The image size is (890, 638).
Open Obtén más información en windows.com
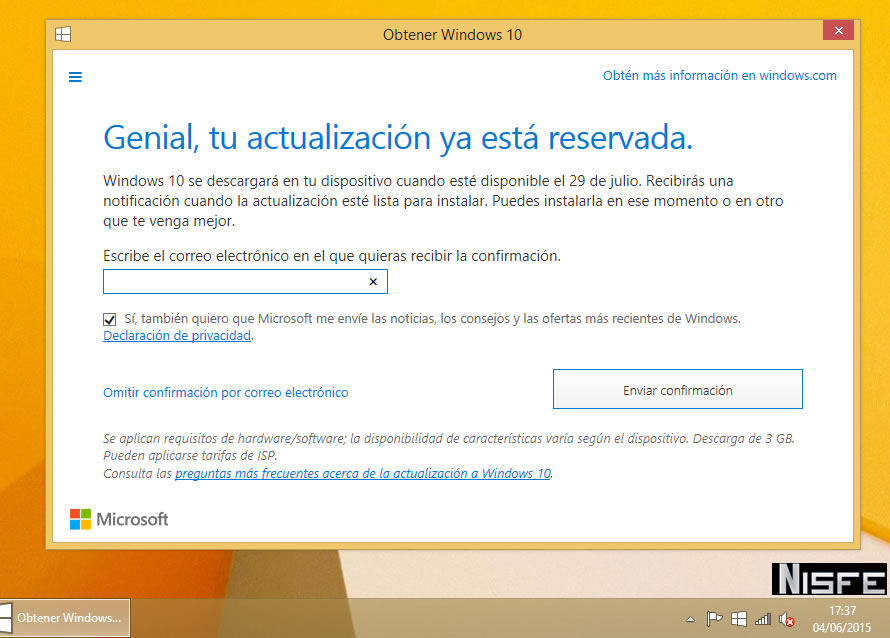point(719,76)
